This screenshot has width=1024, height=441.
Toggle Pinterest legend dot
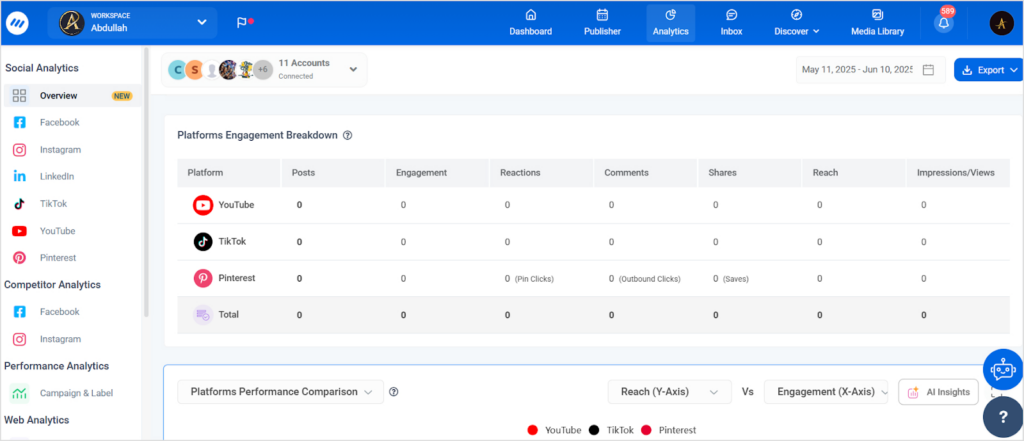(647, 430)
